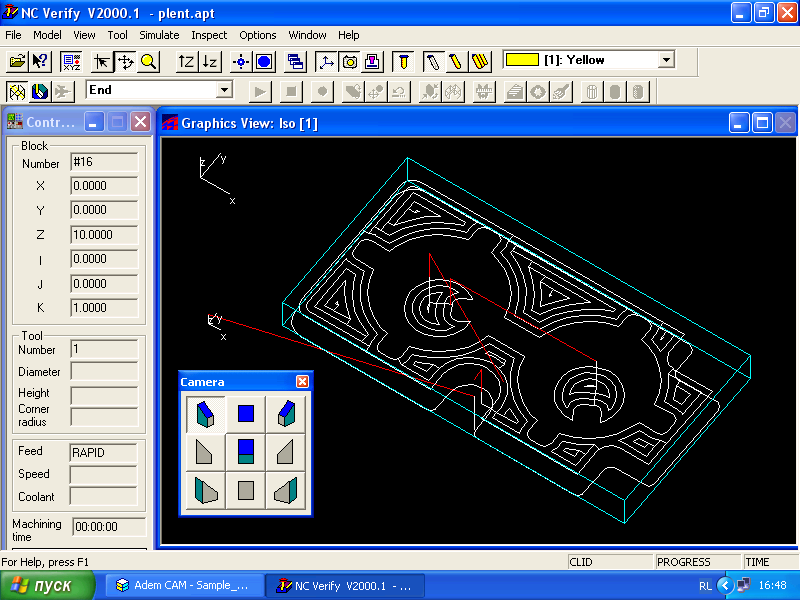
Task: Open XYZ coordinates display tool
Action: [71, 62]
